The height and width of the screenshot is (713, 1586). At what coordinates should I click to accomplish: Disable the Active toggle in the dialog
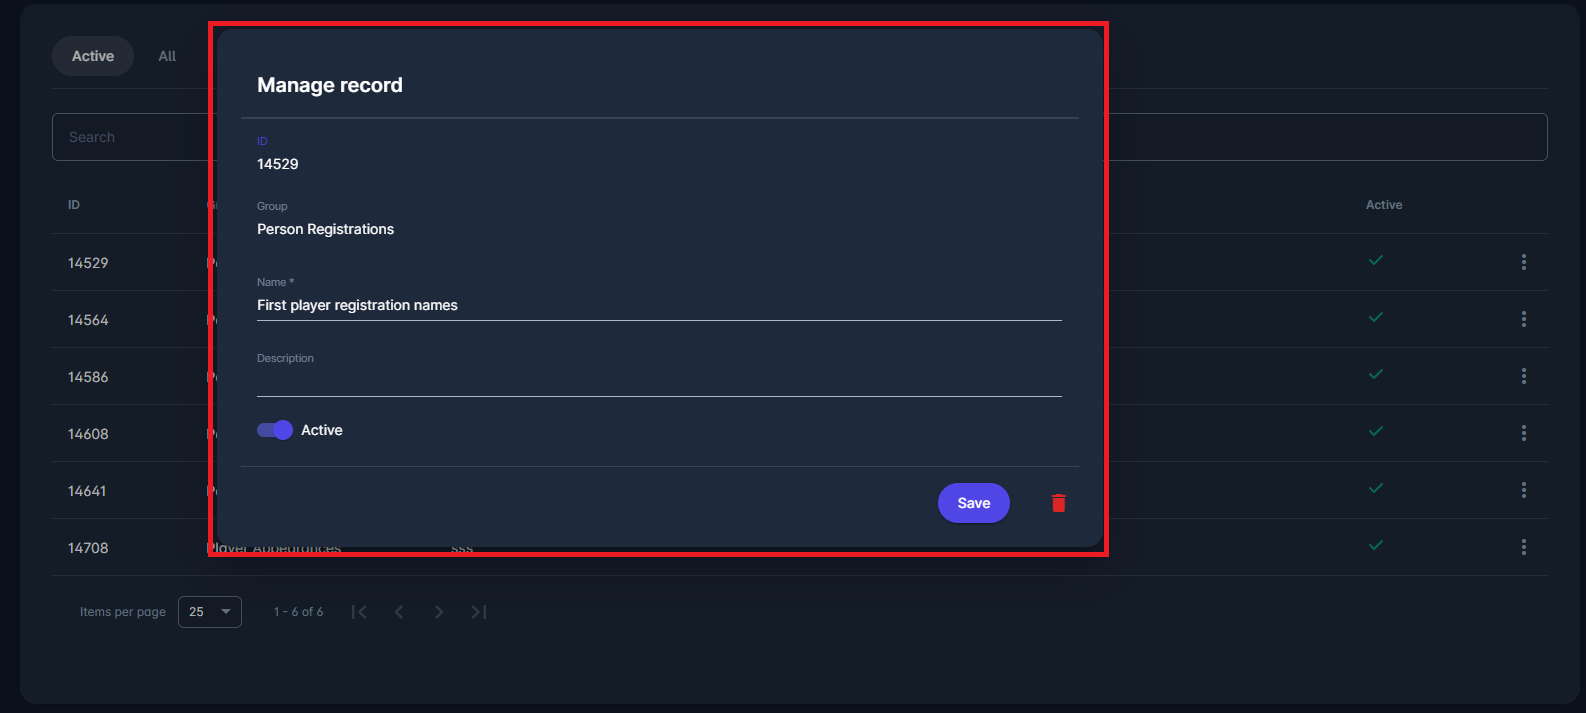(x=273, y=429)
